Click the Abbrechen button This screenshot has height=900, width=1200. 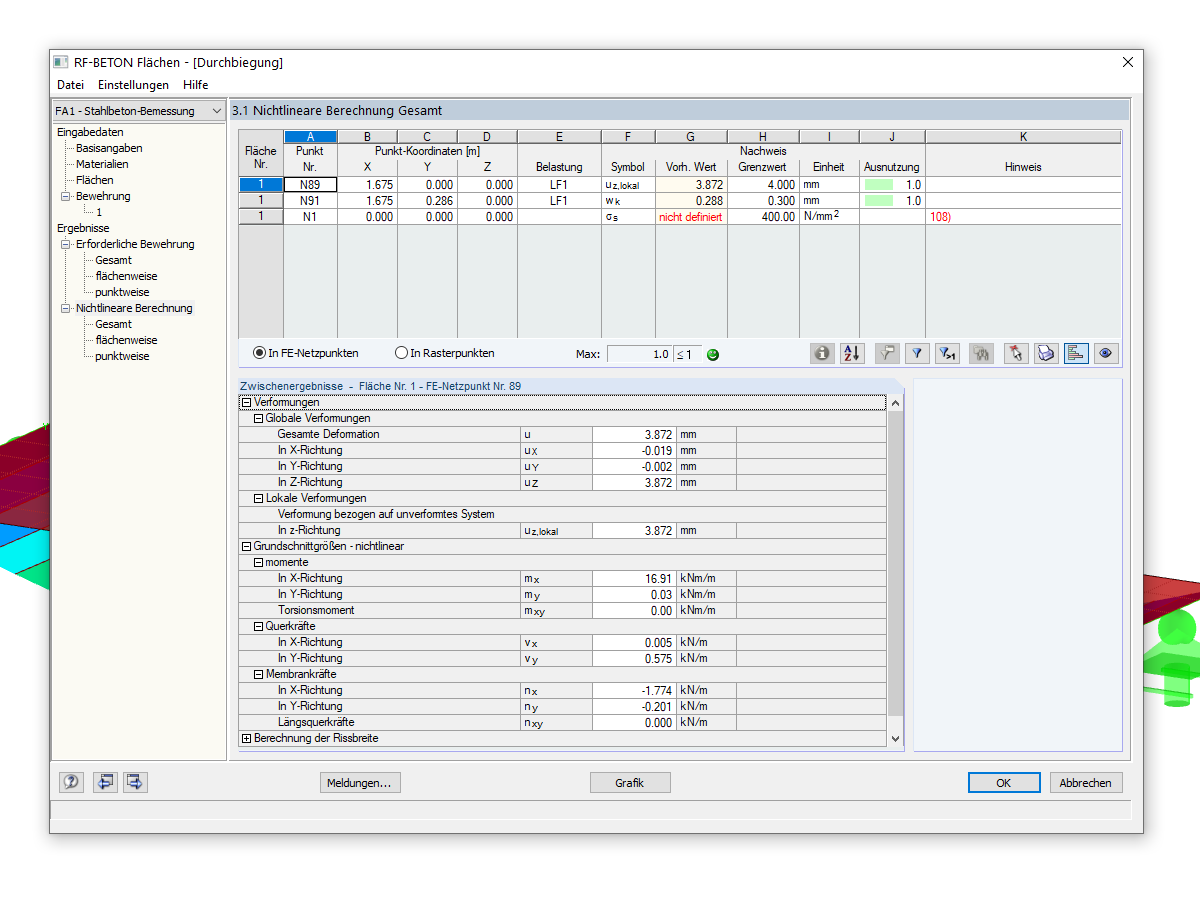tap(1085, 783)
